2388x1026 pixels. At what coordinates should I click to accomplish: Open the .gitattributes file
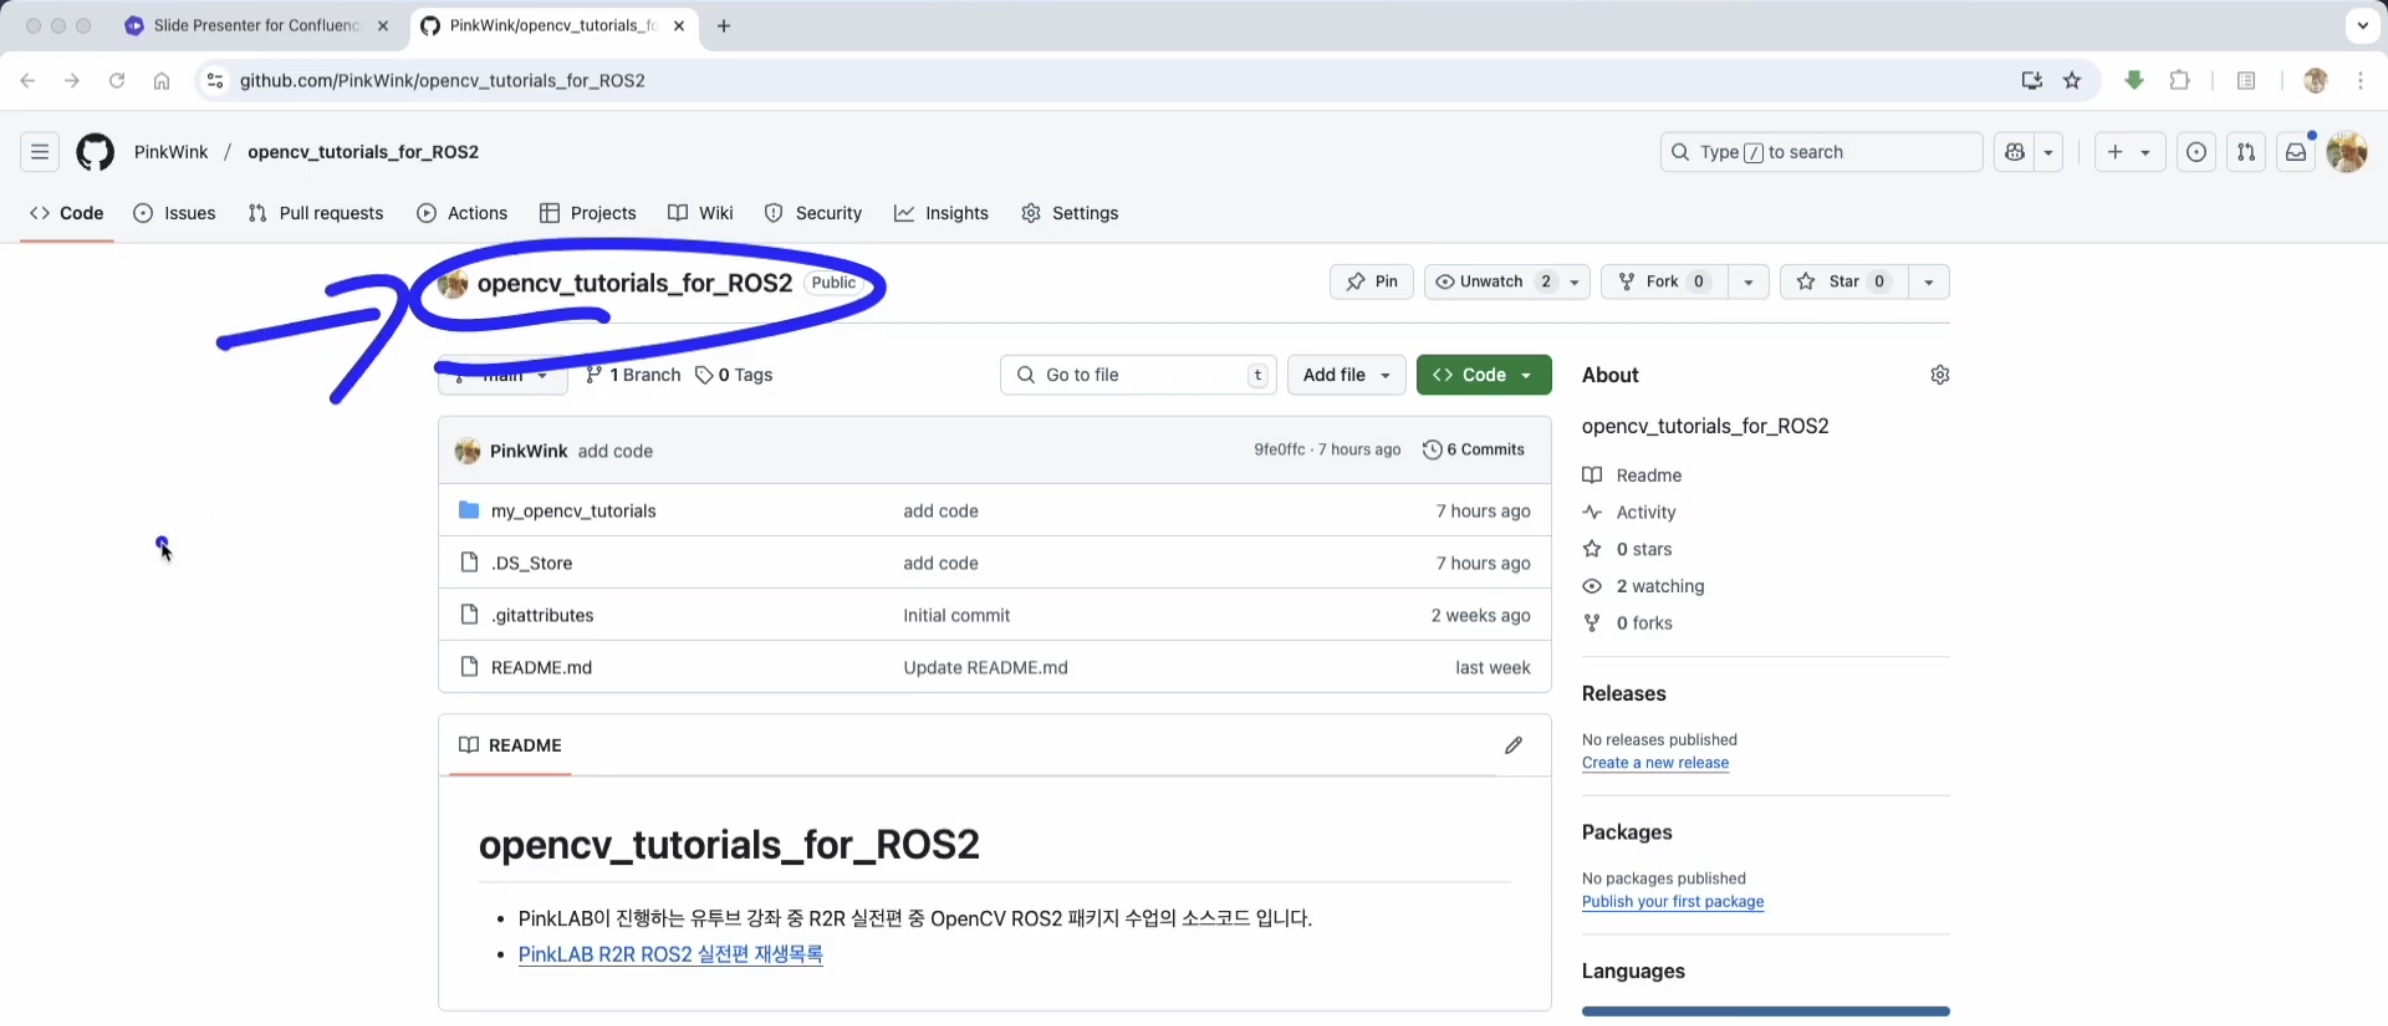click(x=542, y=615)
